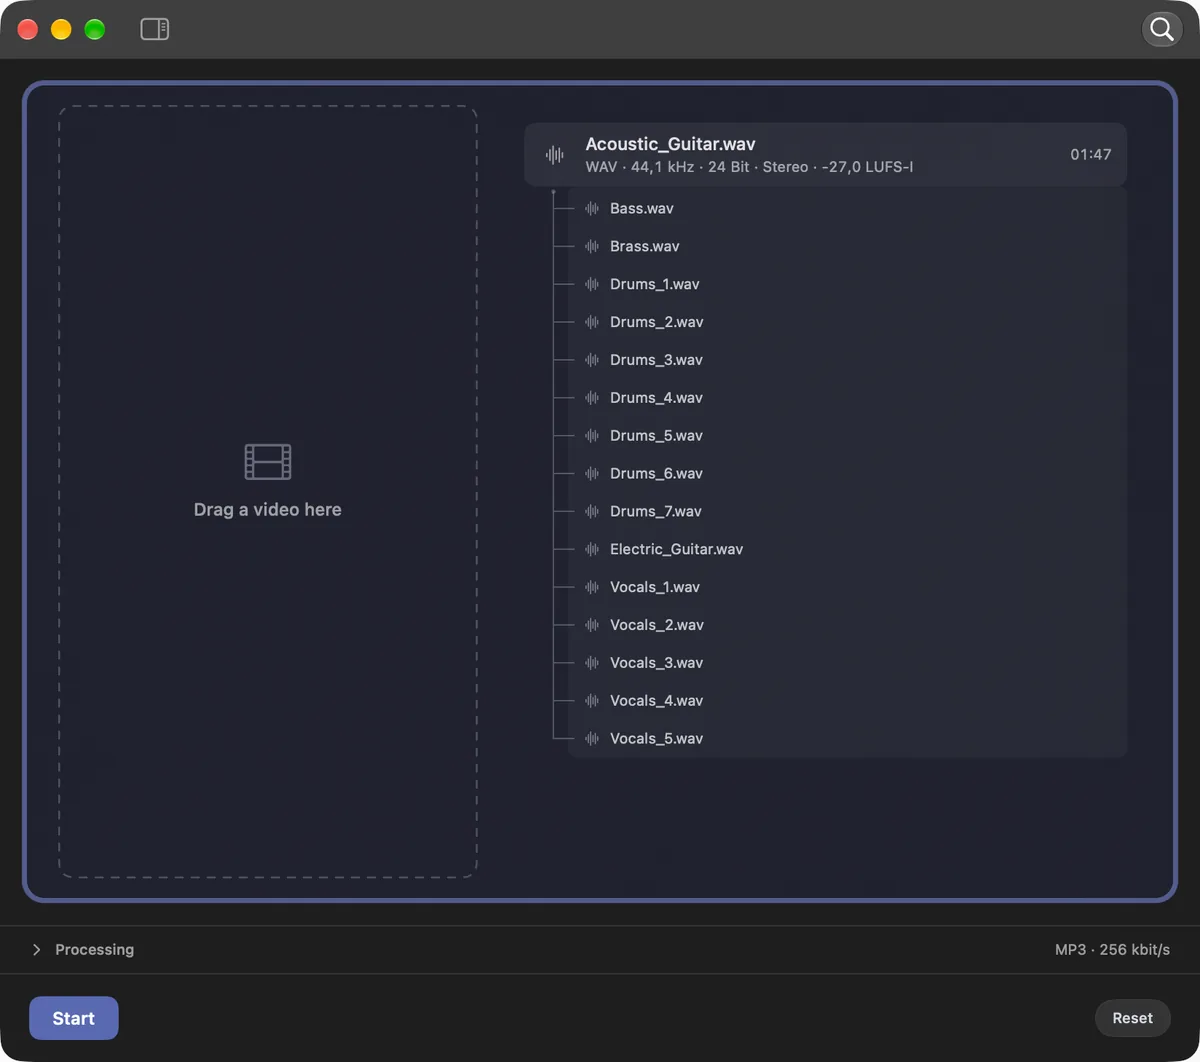Click the waveform icon next to Drums_6.wav
The width and height of the screenshot is (1200, 1062).
coord(592,474)
